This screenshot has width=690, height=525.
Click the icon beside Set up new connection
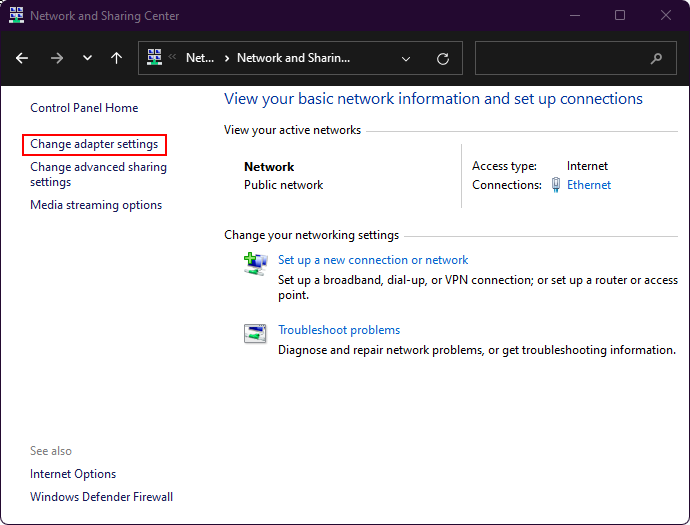coord(255,263)
